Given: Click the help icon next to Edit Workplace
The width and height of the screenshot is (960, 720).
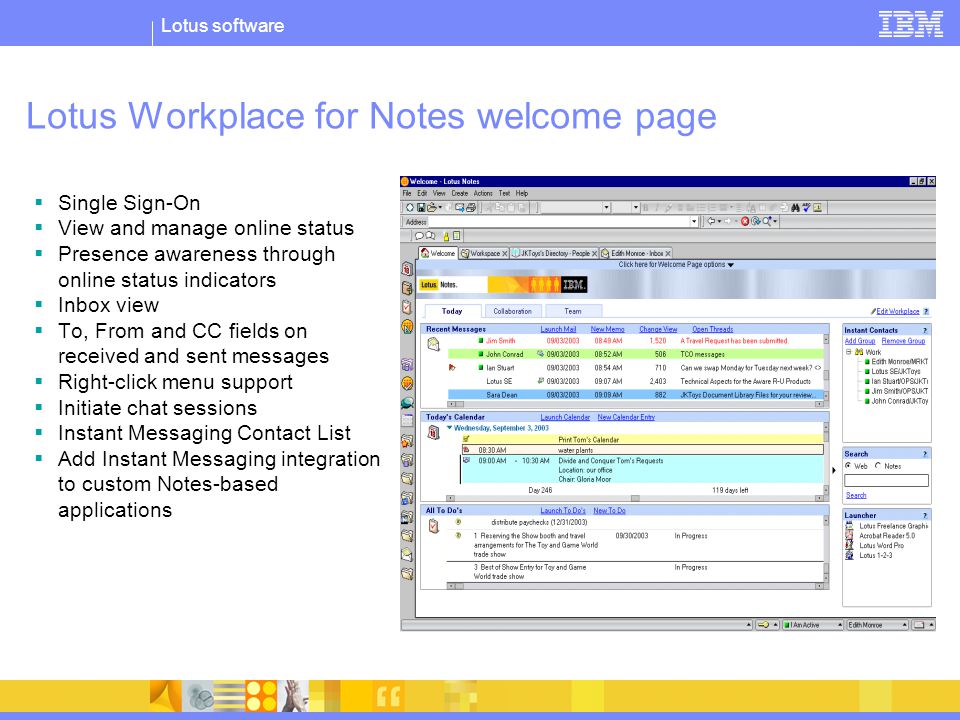Looking at the screenshot, I should pyautogui.click(x=926, y=312).
